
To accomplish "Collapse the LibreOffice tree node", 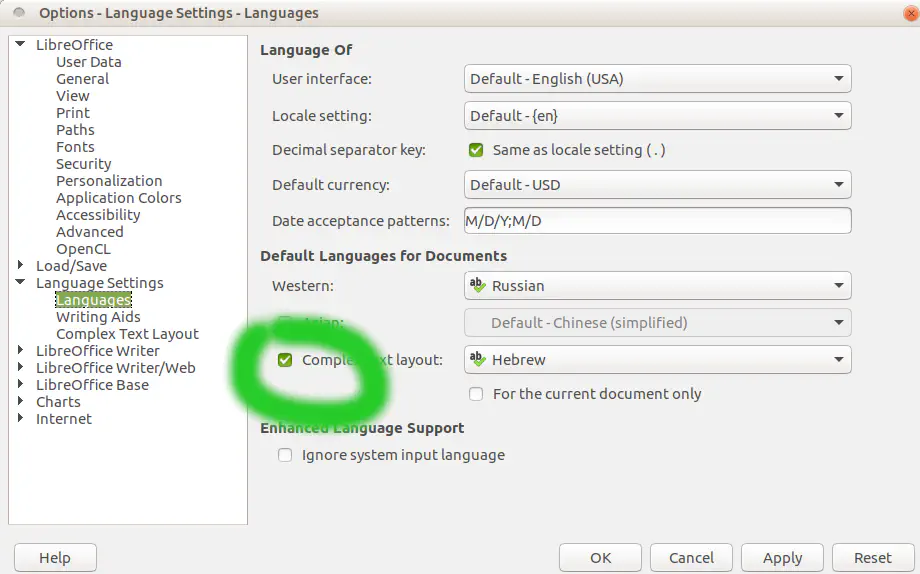I will (21, 45).
